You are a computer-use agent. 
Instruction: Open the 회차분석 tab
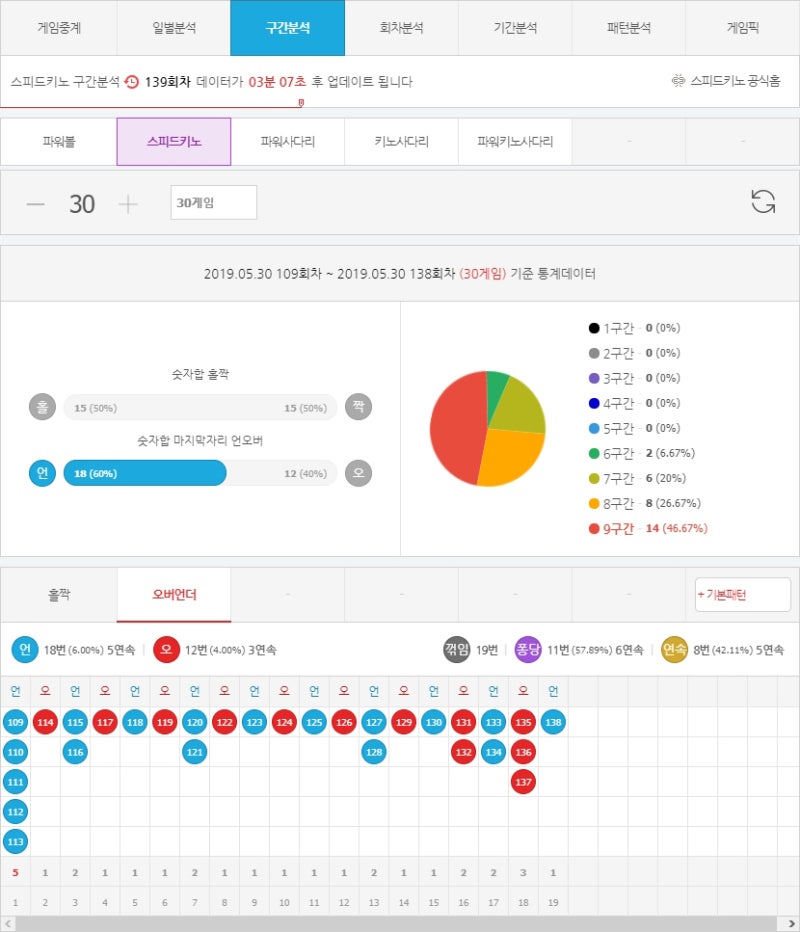401,28
